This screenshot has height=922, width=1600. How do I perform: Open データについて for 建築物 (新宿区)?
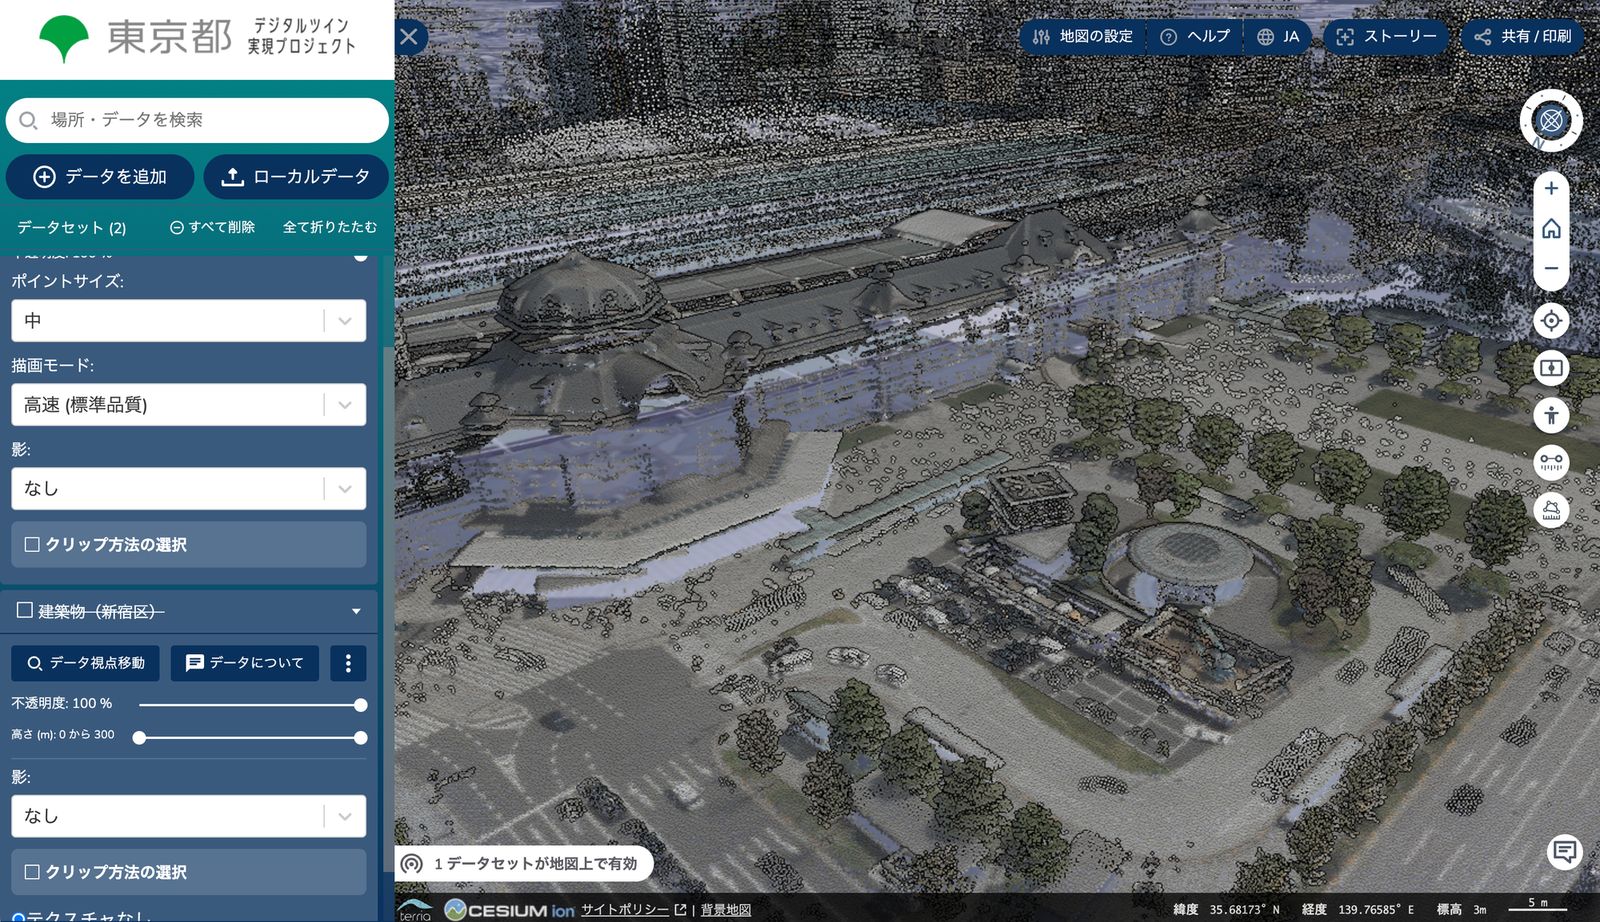pos(245,663)
